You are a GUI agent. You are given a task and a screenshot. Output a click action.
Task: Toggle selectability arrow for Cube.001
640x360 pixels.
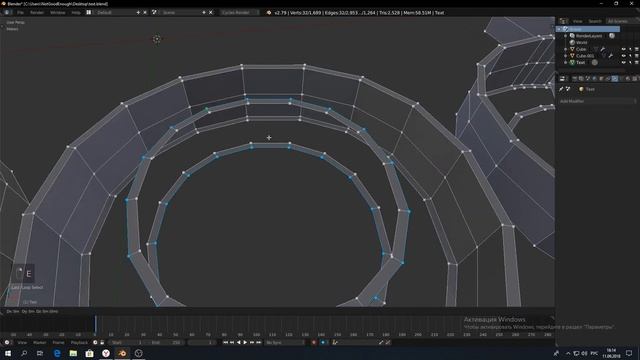tap(630, 56)
